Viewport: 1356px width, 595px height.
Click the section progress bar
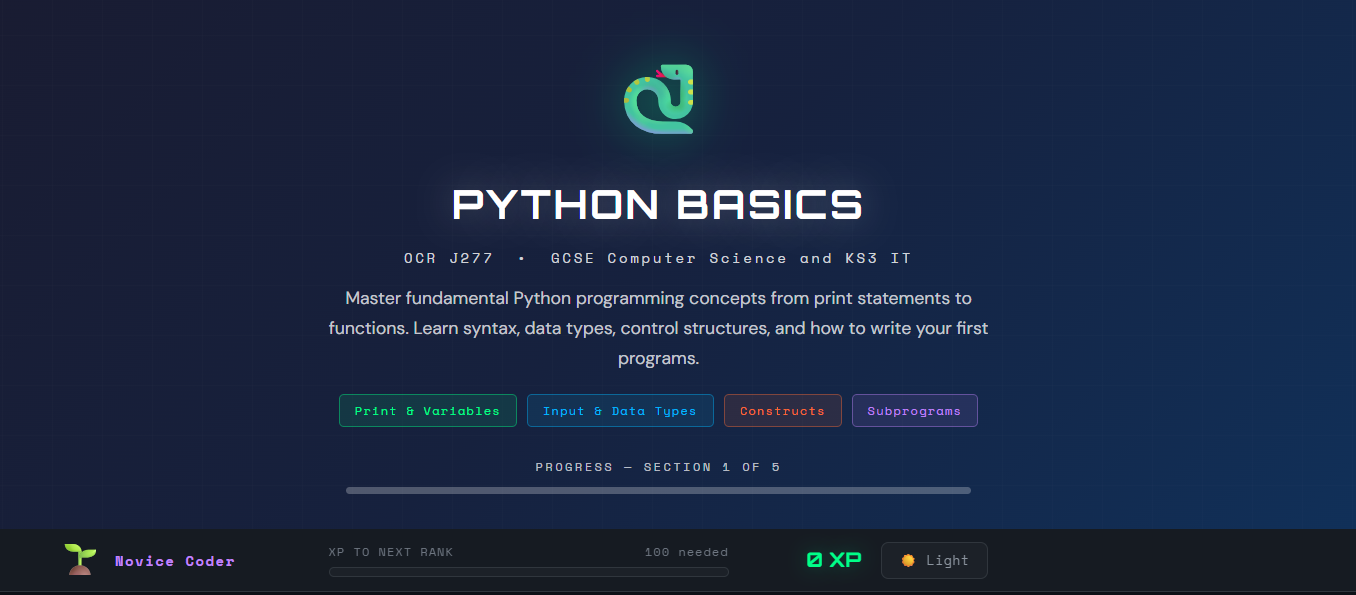658,490
